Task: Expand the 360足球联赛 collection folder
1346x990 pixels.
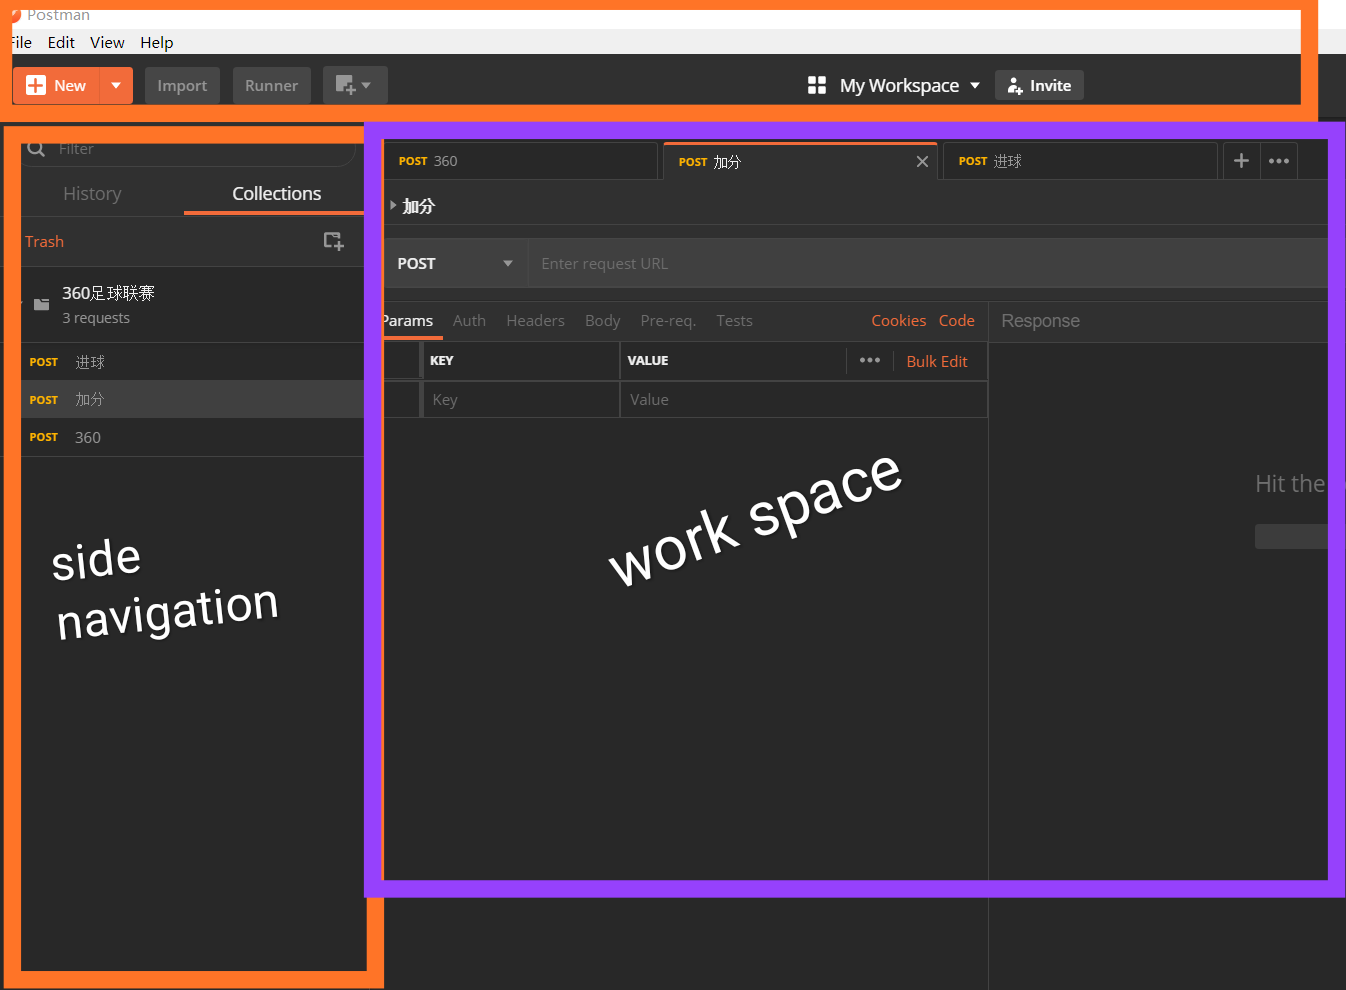Action: (192, 304)
